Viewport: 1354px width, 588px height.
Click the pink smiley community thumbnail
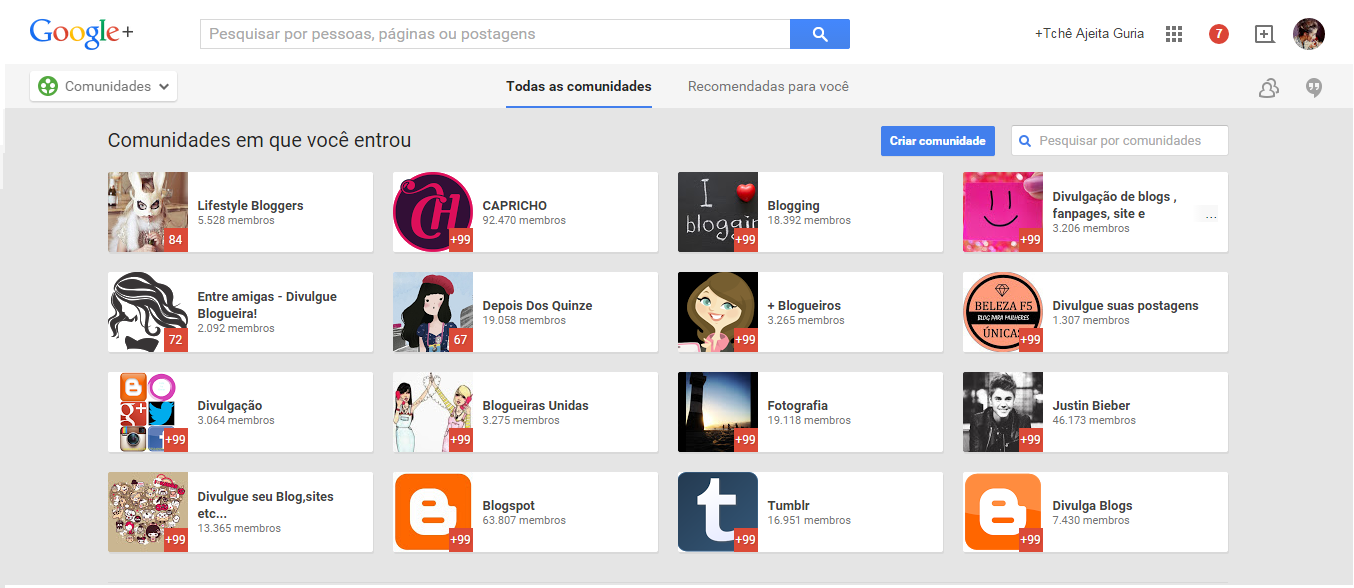pos(1003,212)
